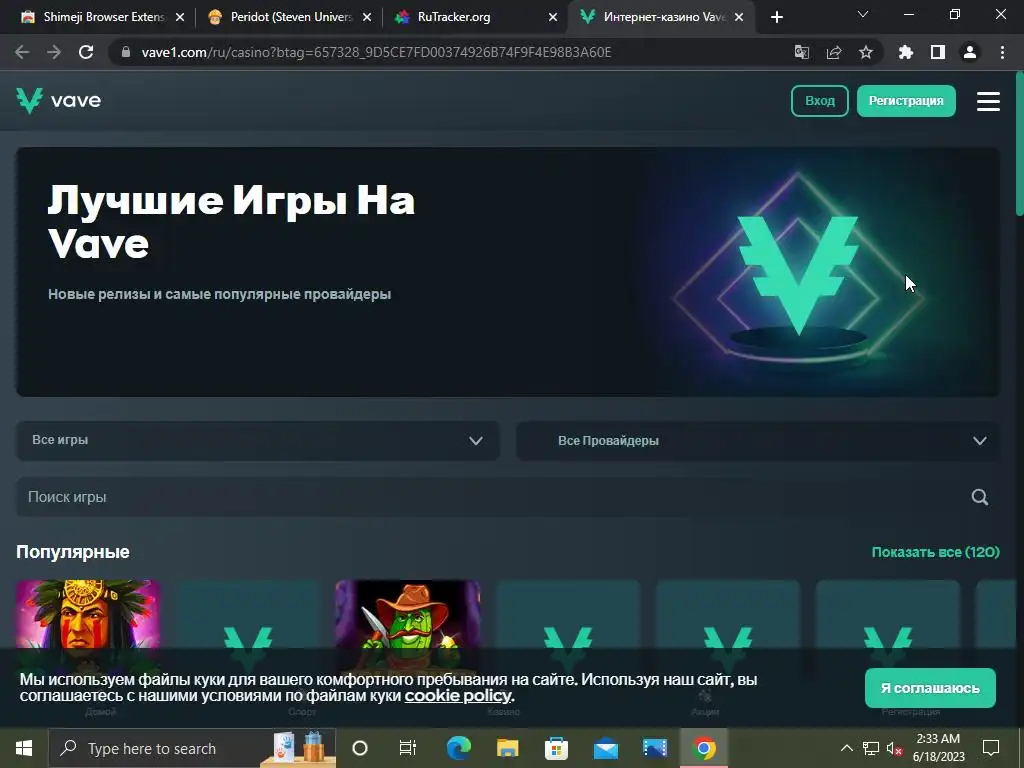Go forward with the browser forward arrow
This screenshot has width=1024, height=768.
point(54,52)
